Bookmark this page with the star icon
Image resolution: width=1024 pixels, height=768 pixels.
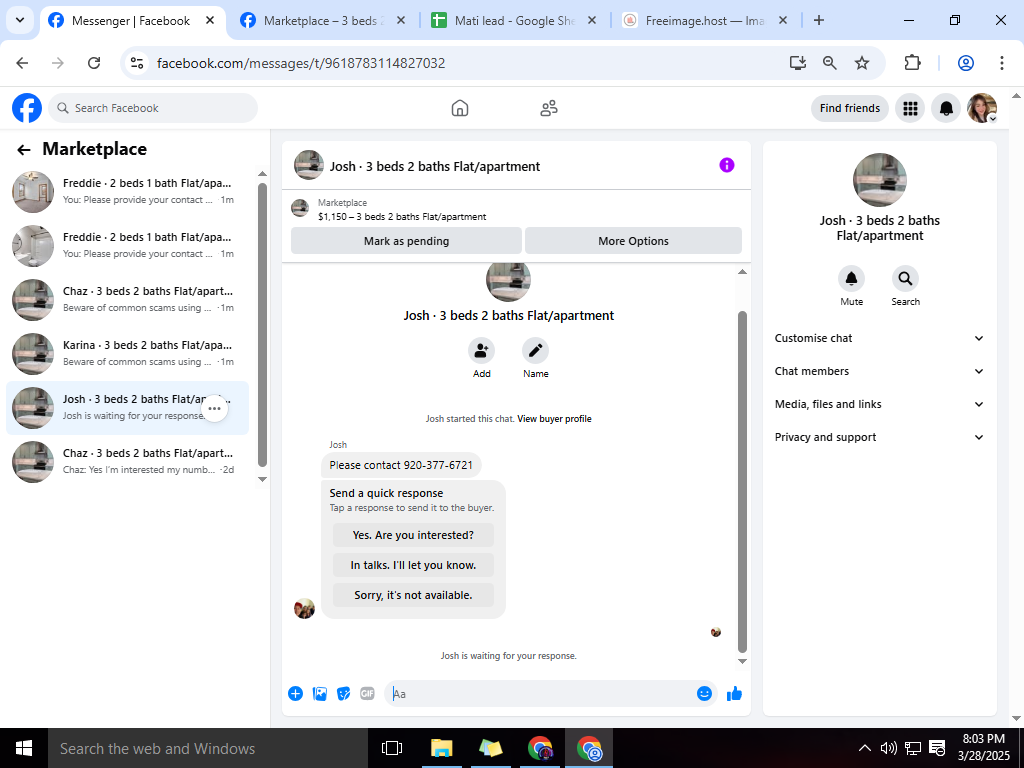point(862,63)
